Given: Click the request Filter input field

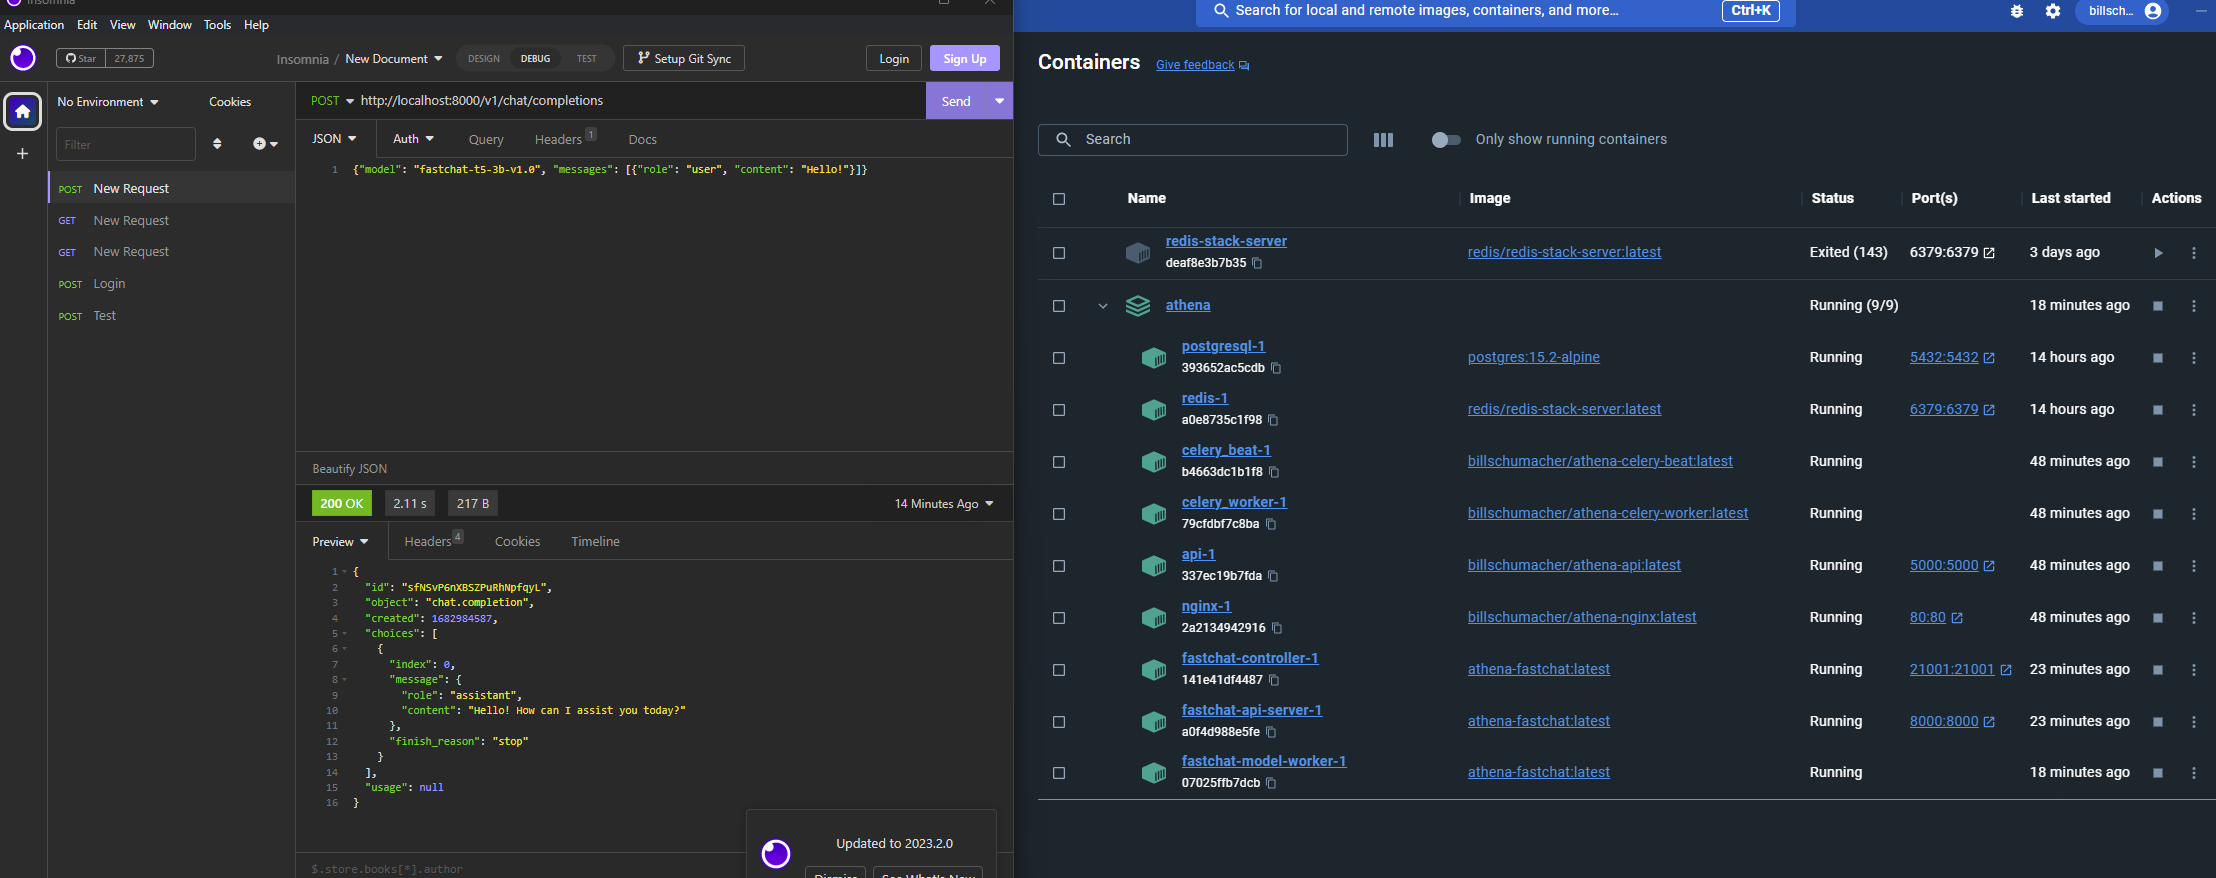Looking at the screenshot, I should (x=126, y=144).
